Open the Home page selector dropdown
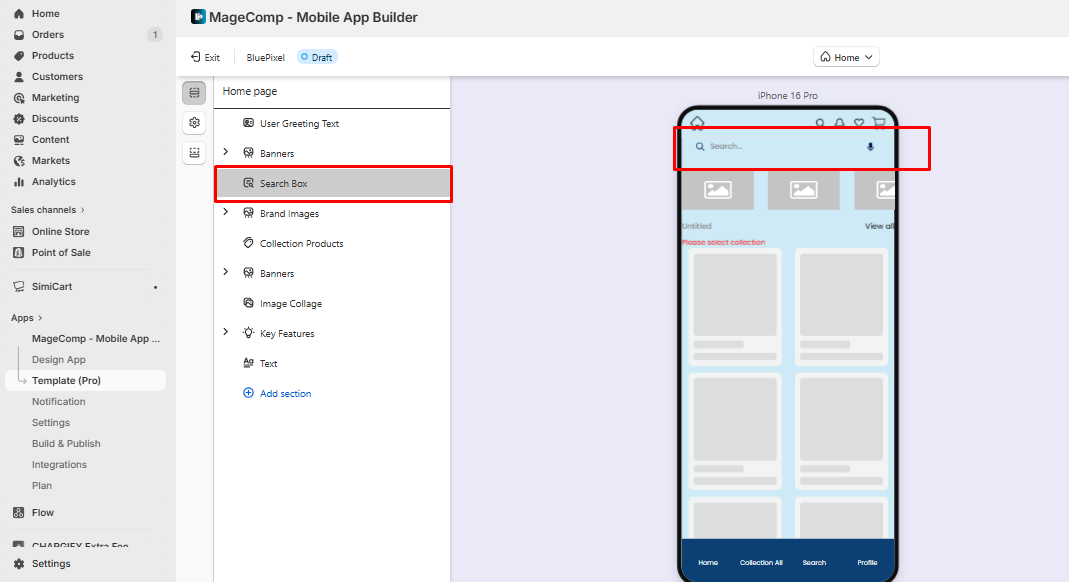 pyautogui.click(x=846, y=57)
